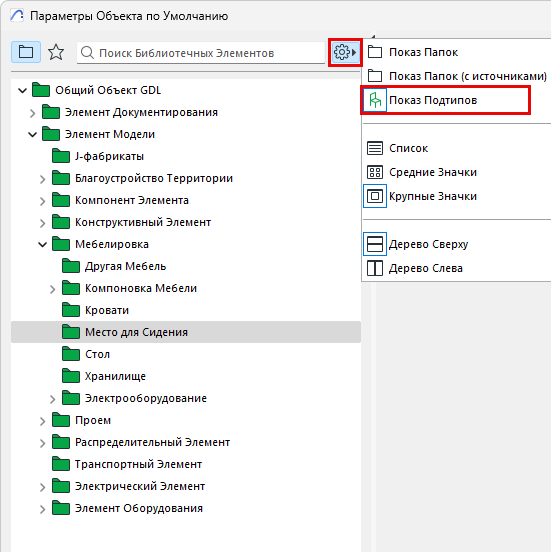Click Общий Объект GDL folder icon
Image resolution: width=551 pixels, height=552 pixels.
41,90
